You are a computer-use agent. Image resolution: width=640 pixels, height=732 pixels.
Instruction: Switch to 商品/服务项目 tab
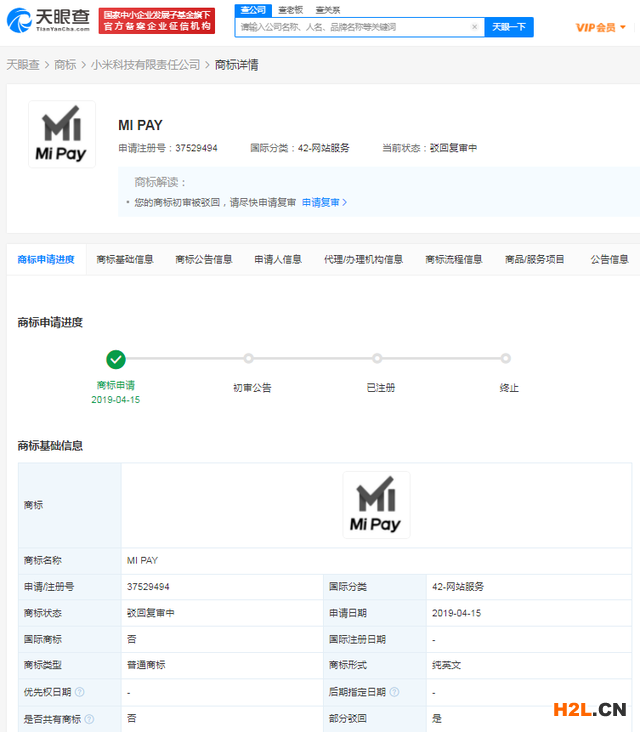tap(535, 259)
